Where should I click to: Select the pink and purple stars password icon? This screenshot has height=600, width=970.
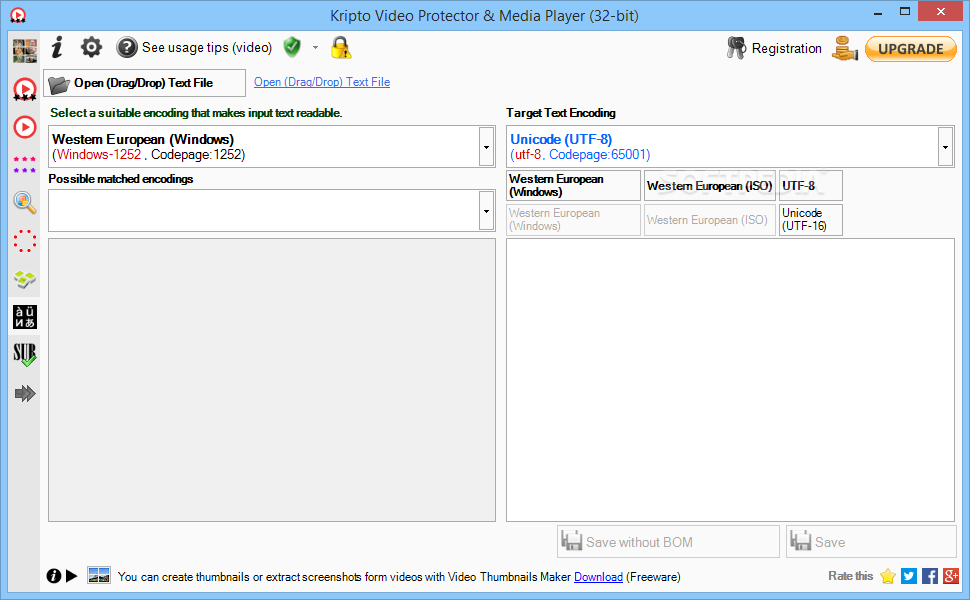click(x=25, y=165)
